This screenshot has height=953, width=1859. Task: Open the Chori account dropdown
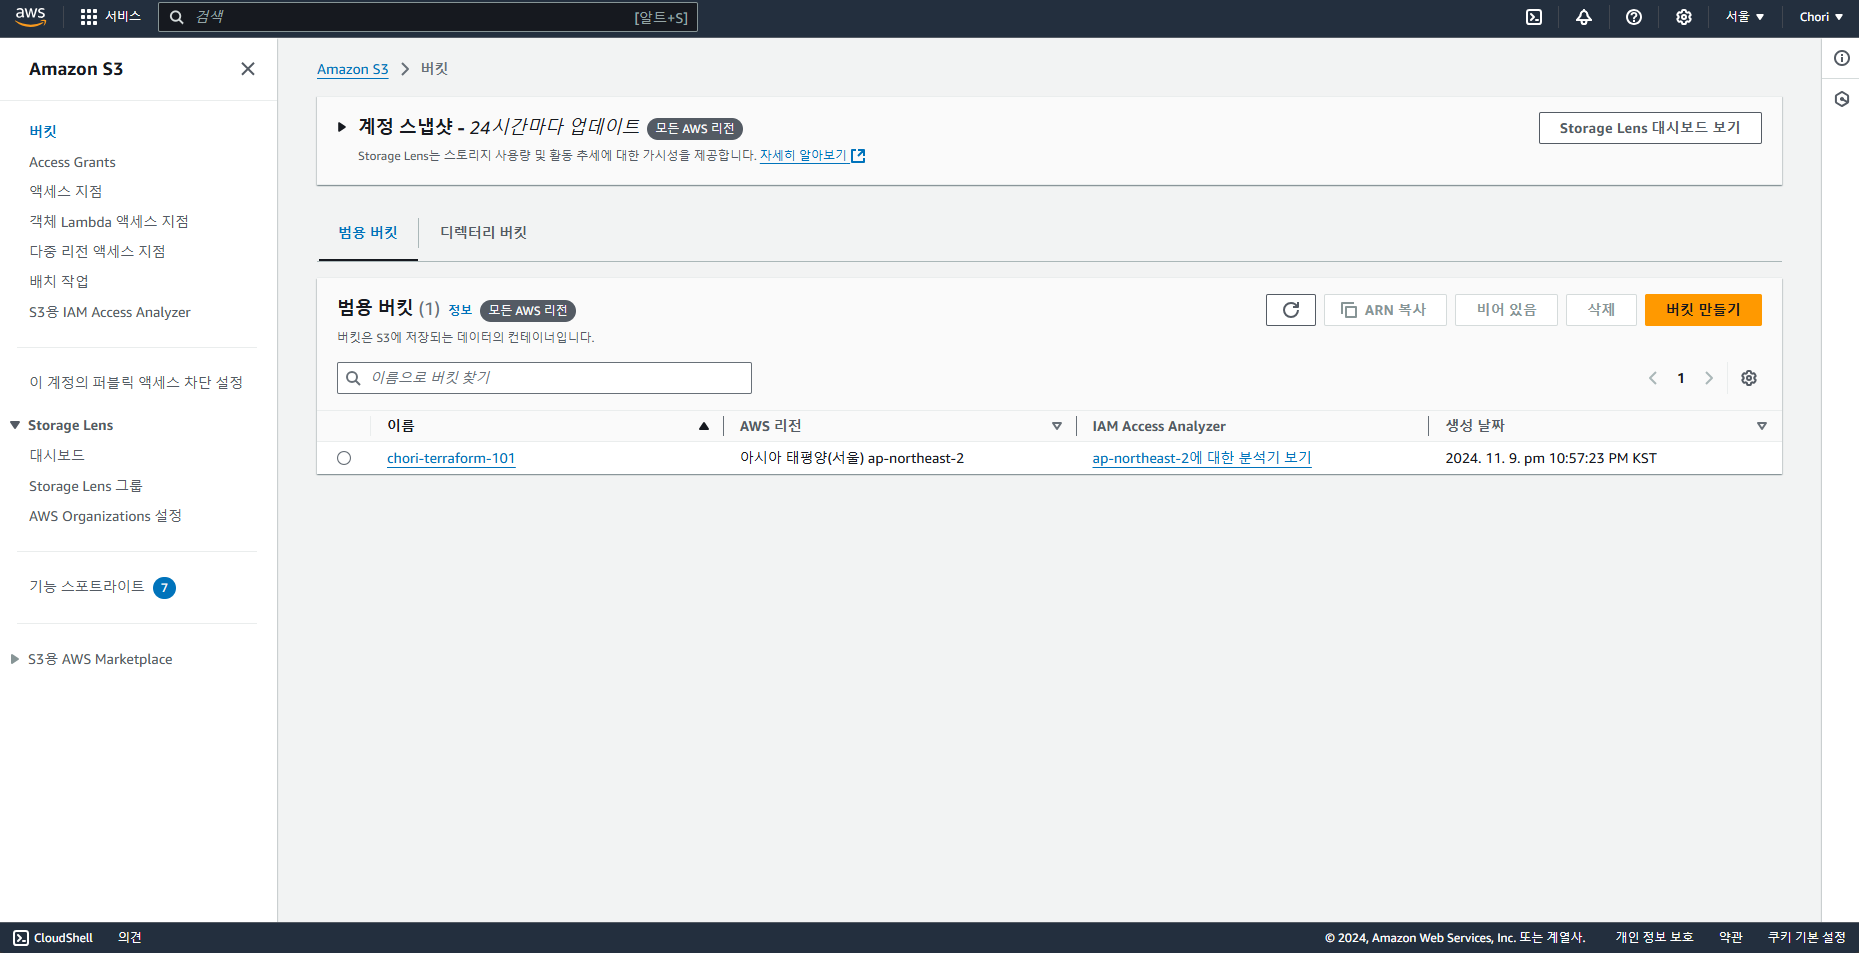tap(1821, 17)
